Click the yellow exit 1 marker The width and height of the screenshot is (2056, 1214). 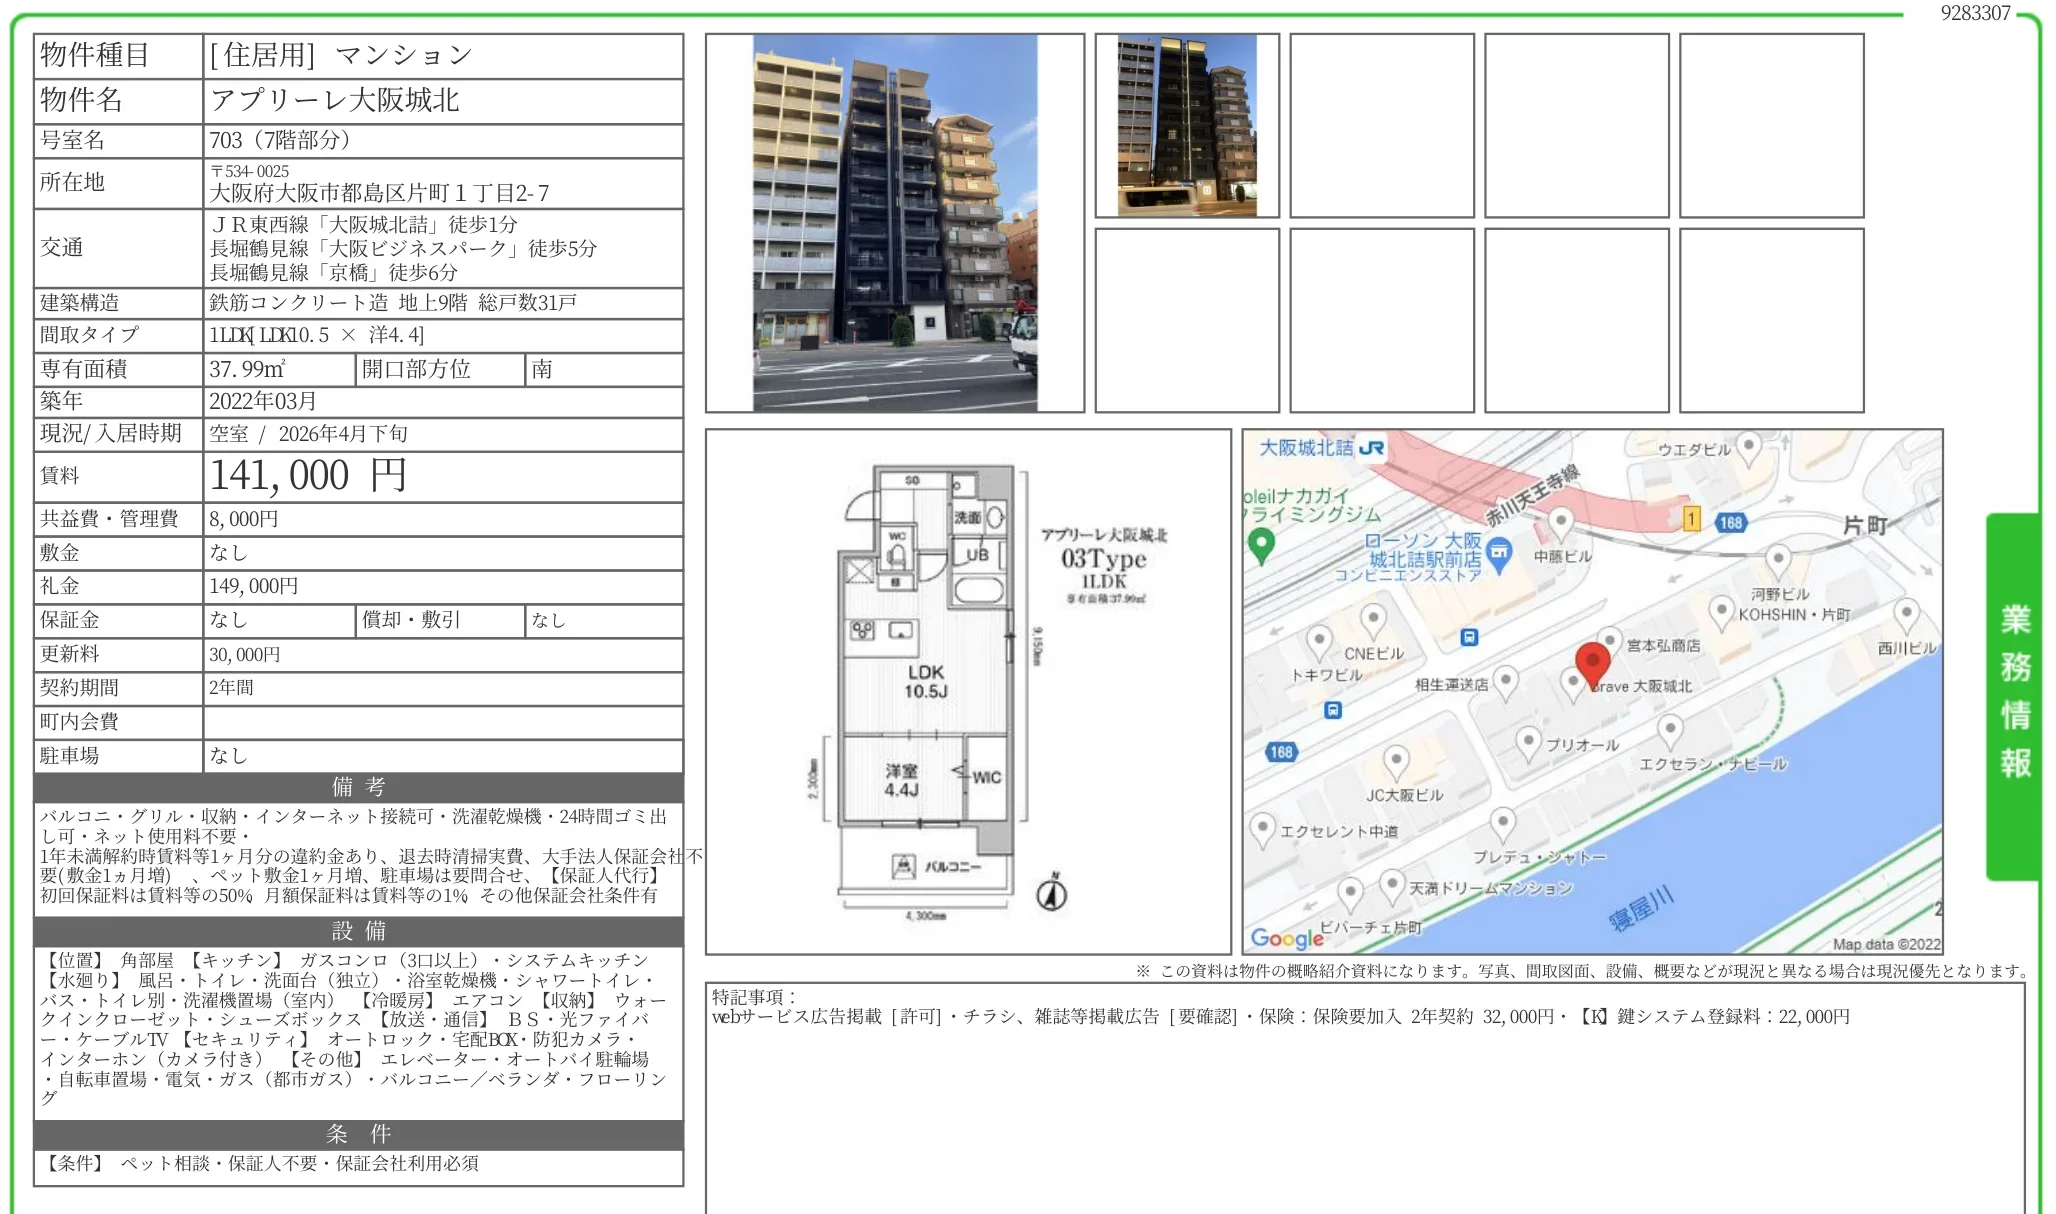[1691, 518]
